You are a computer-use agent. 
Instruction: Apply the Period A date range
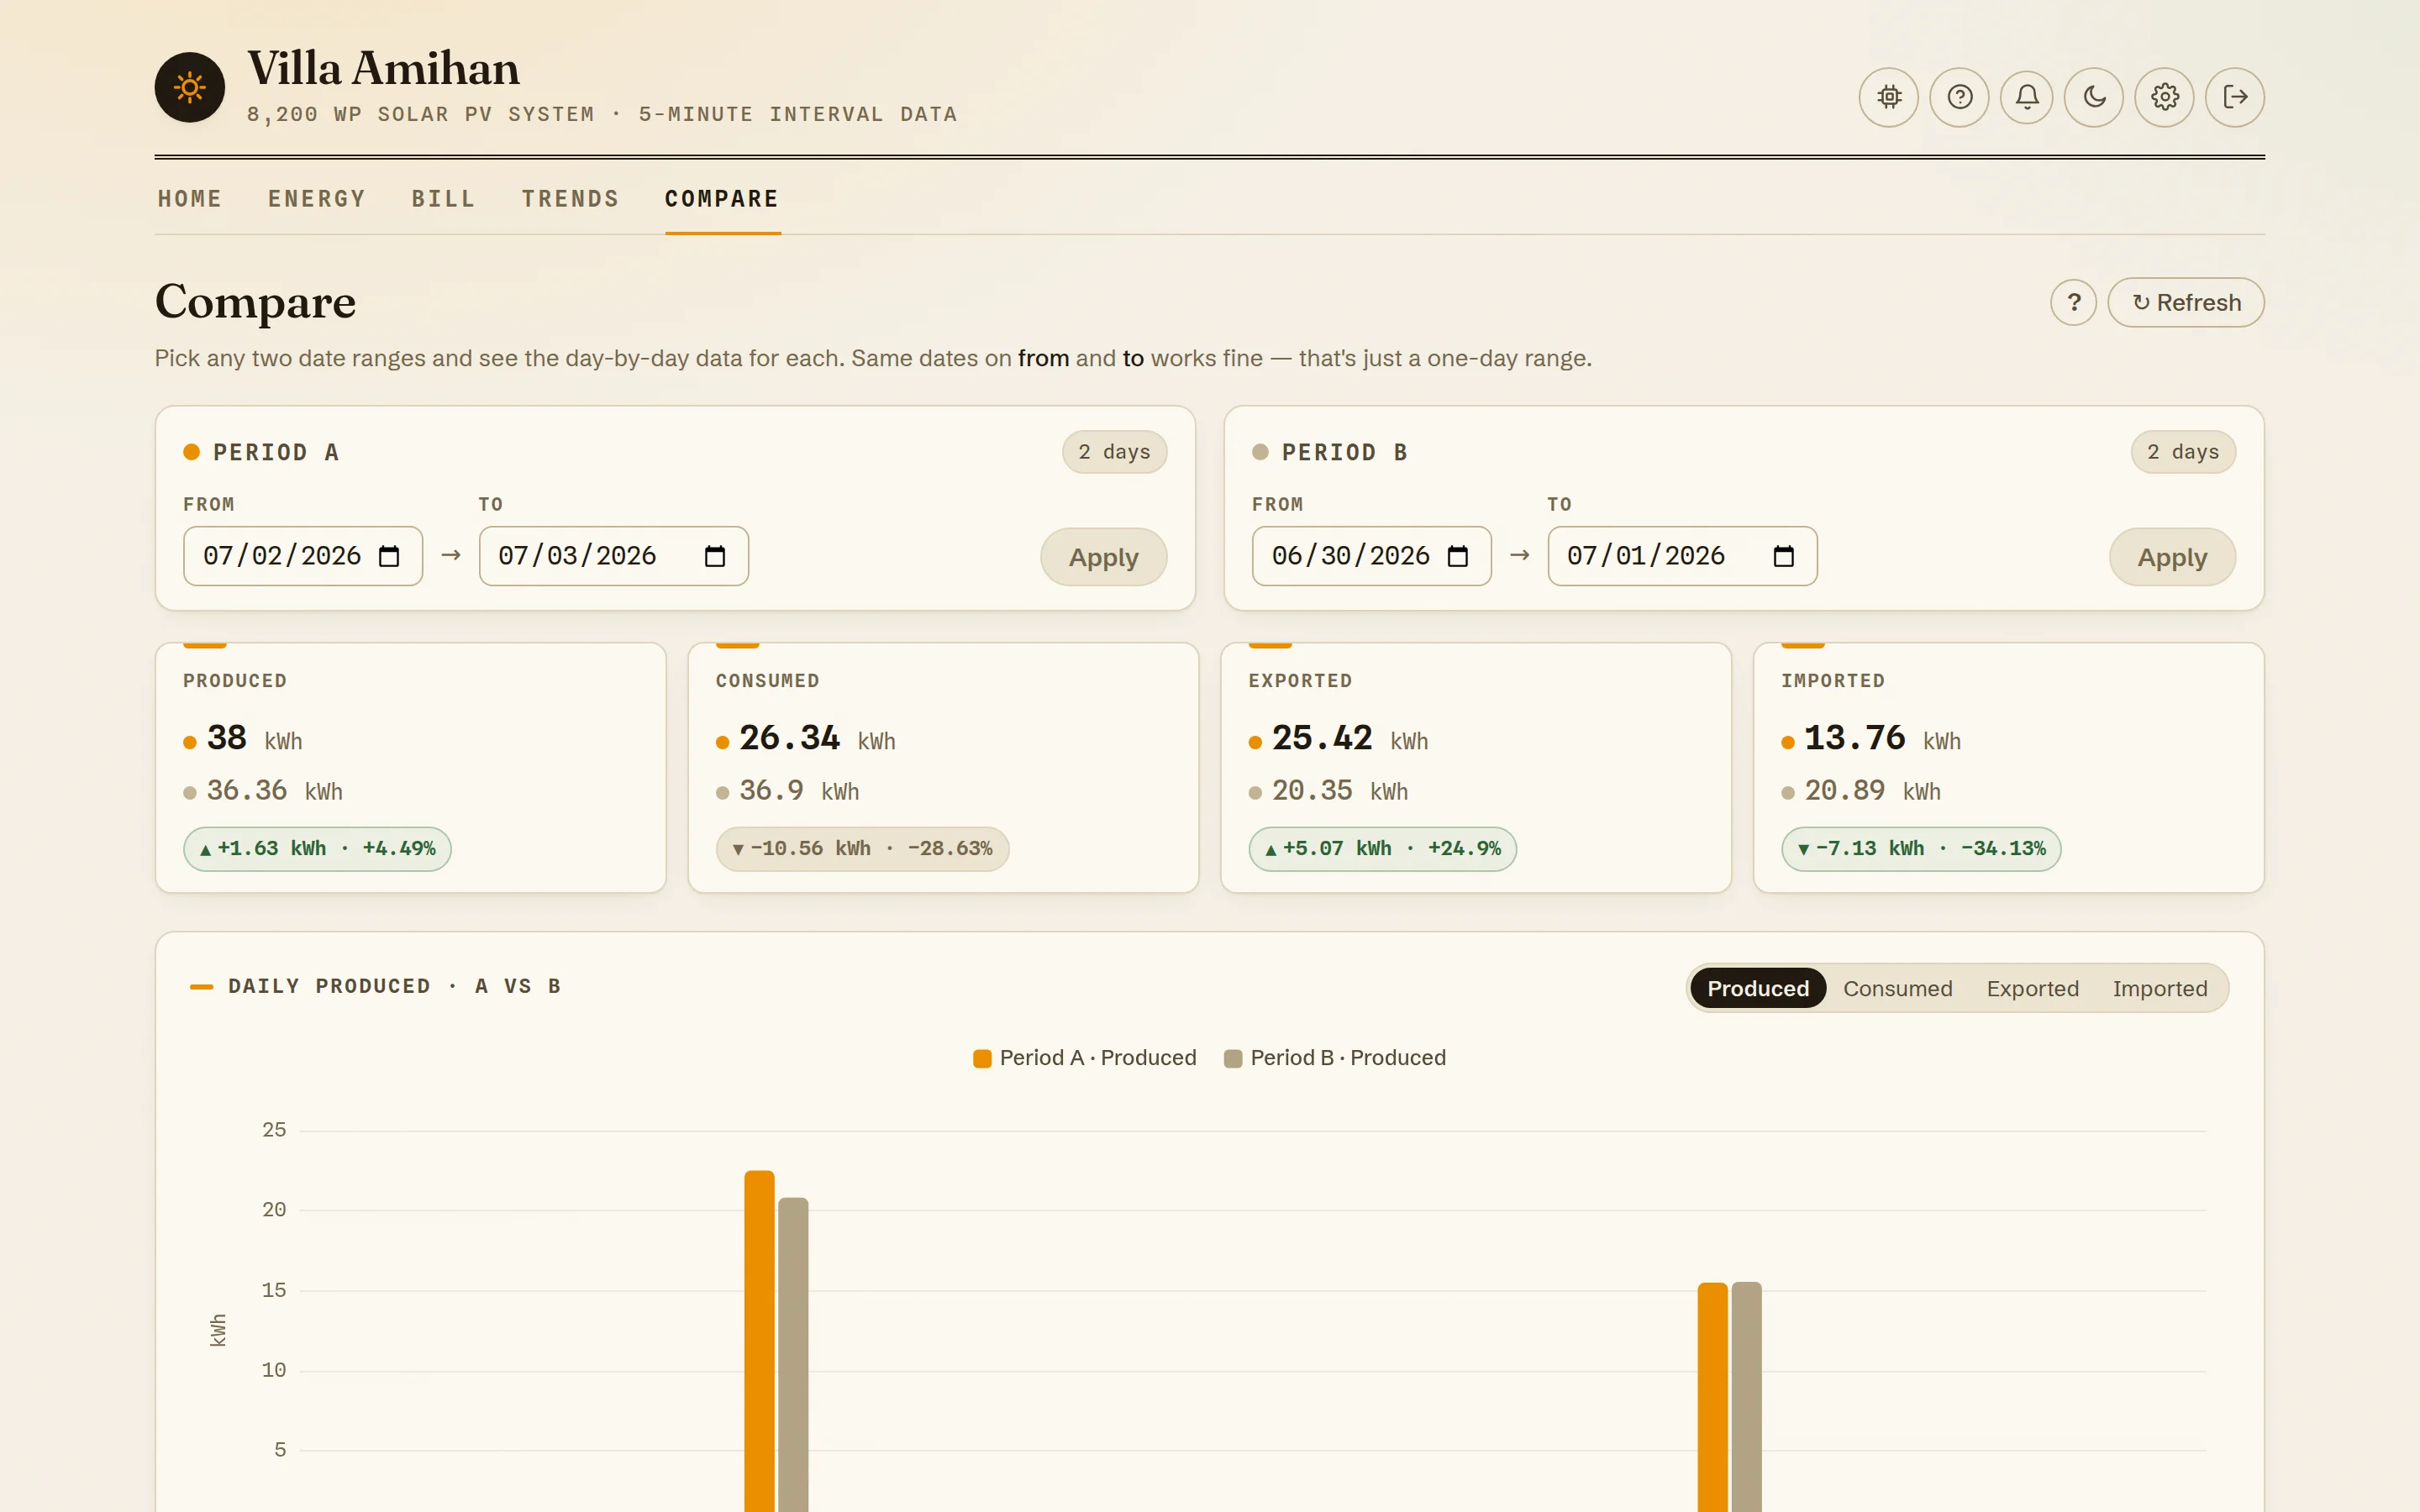tap(1103, 557)
